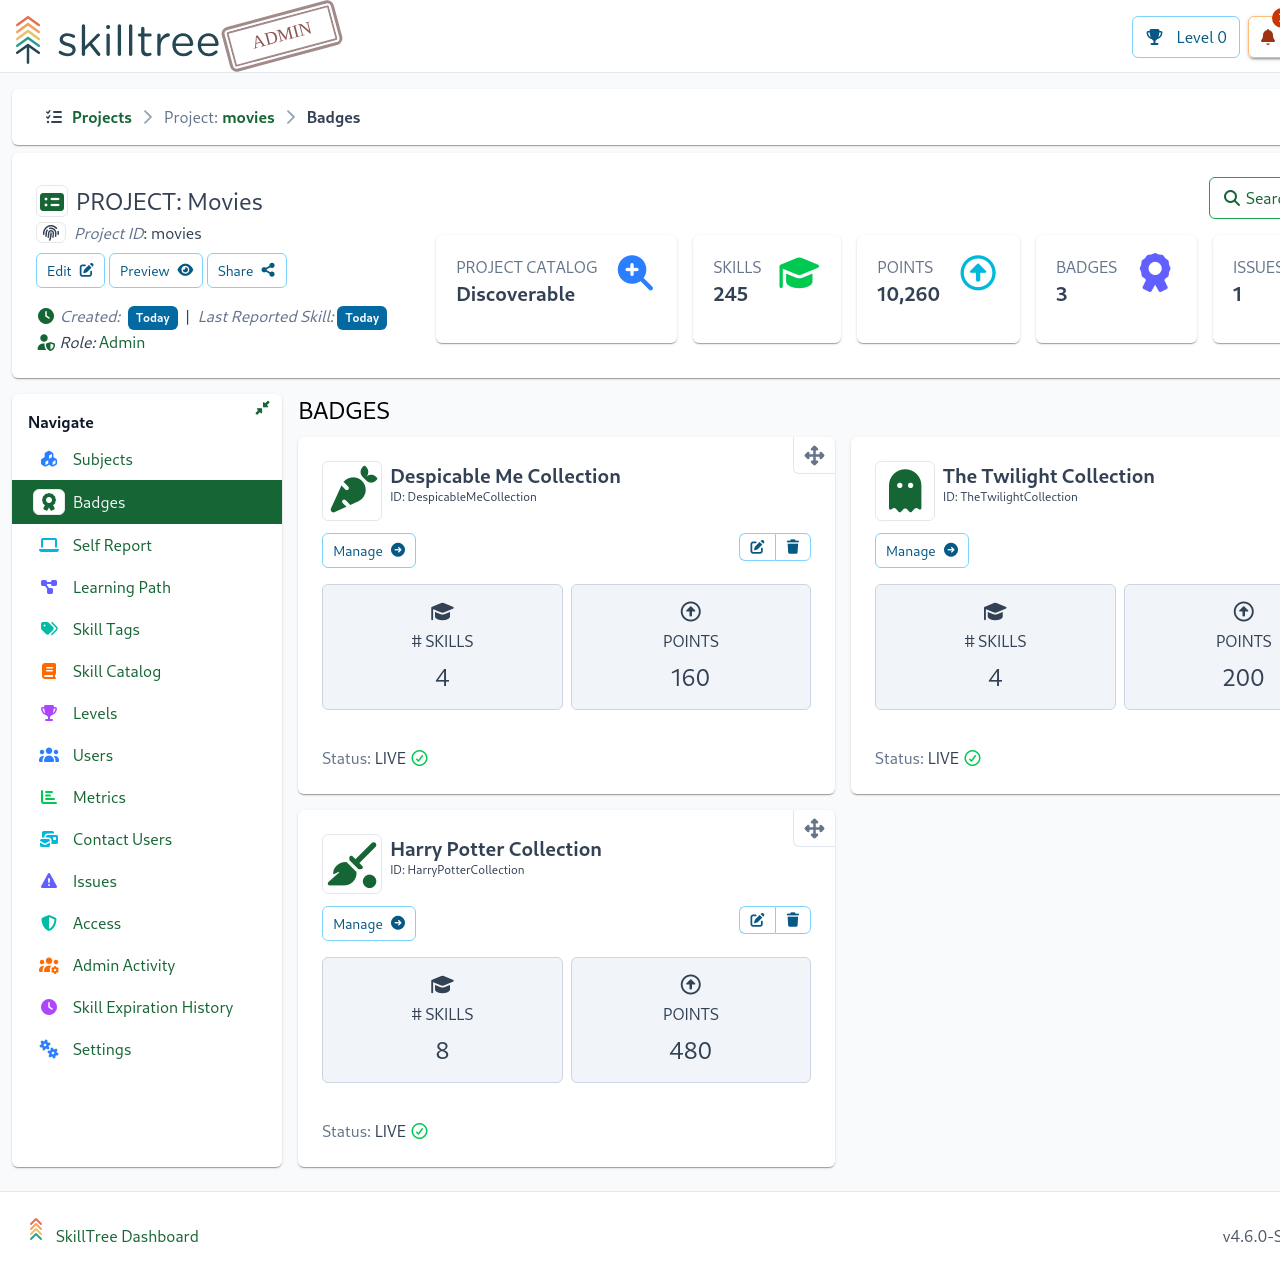Viewport: 1280px width, 1272px height.
Task: Click the Last Reported Skill Today badge
Action: tap(362, 318)
